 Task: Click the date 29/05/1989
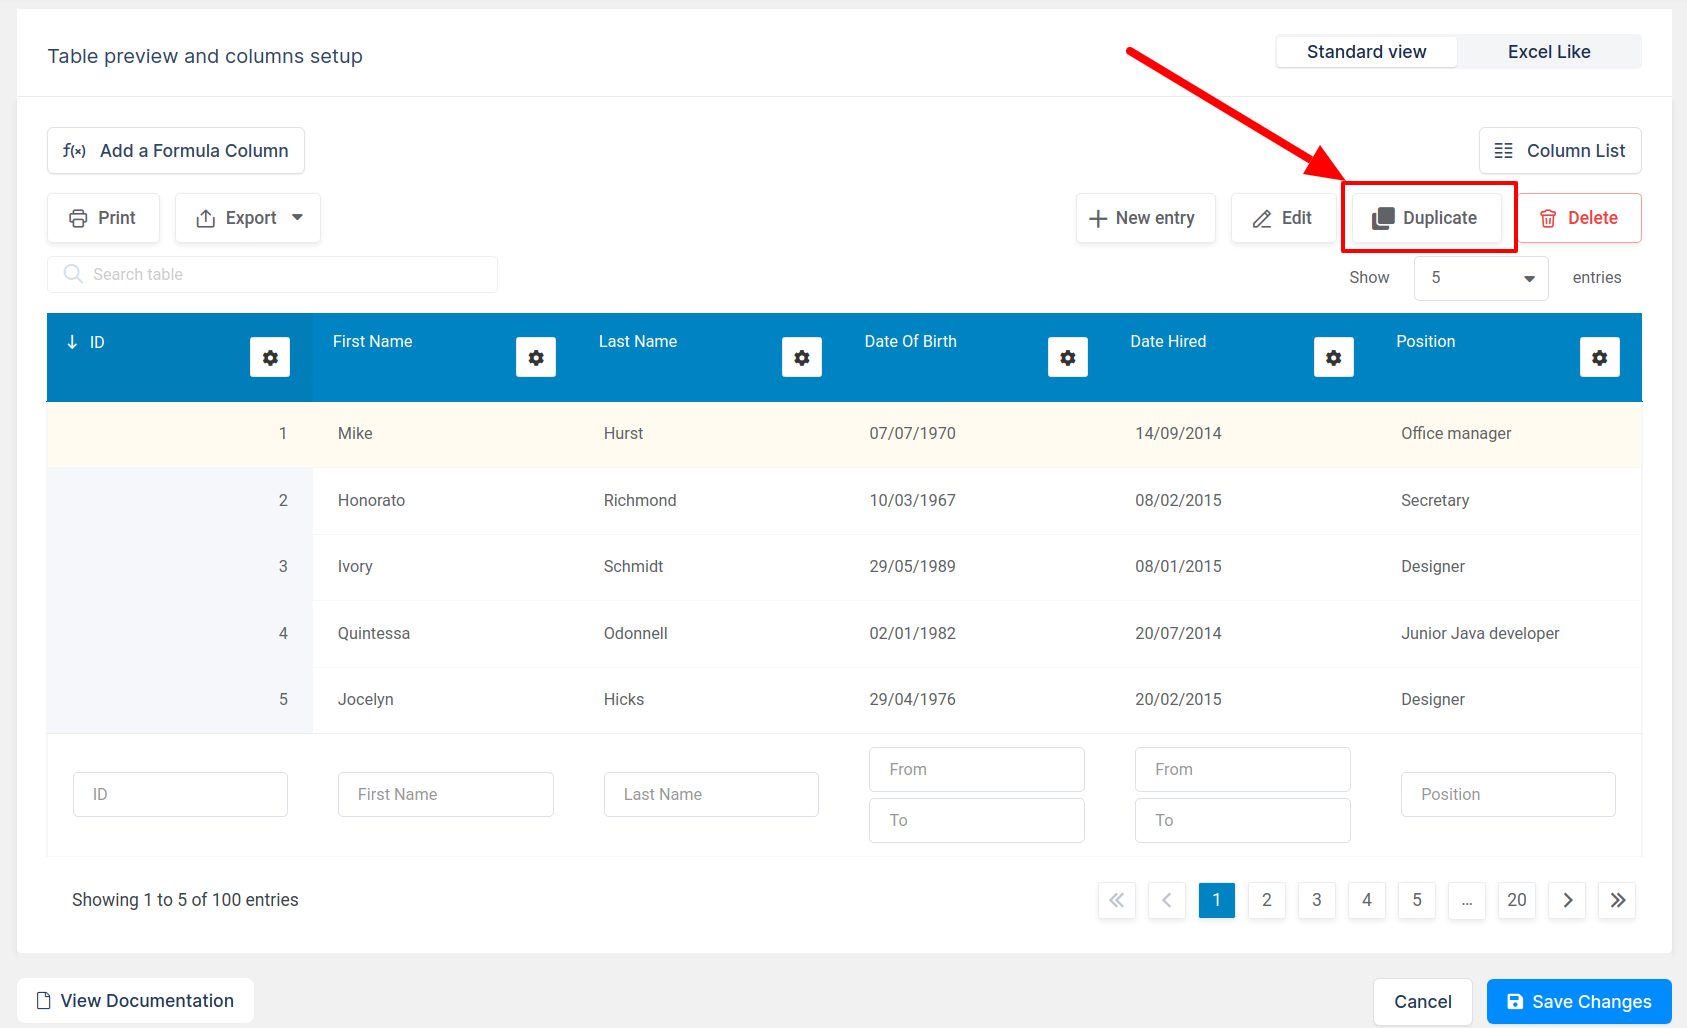912,566
